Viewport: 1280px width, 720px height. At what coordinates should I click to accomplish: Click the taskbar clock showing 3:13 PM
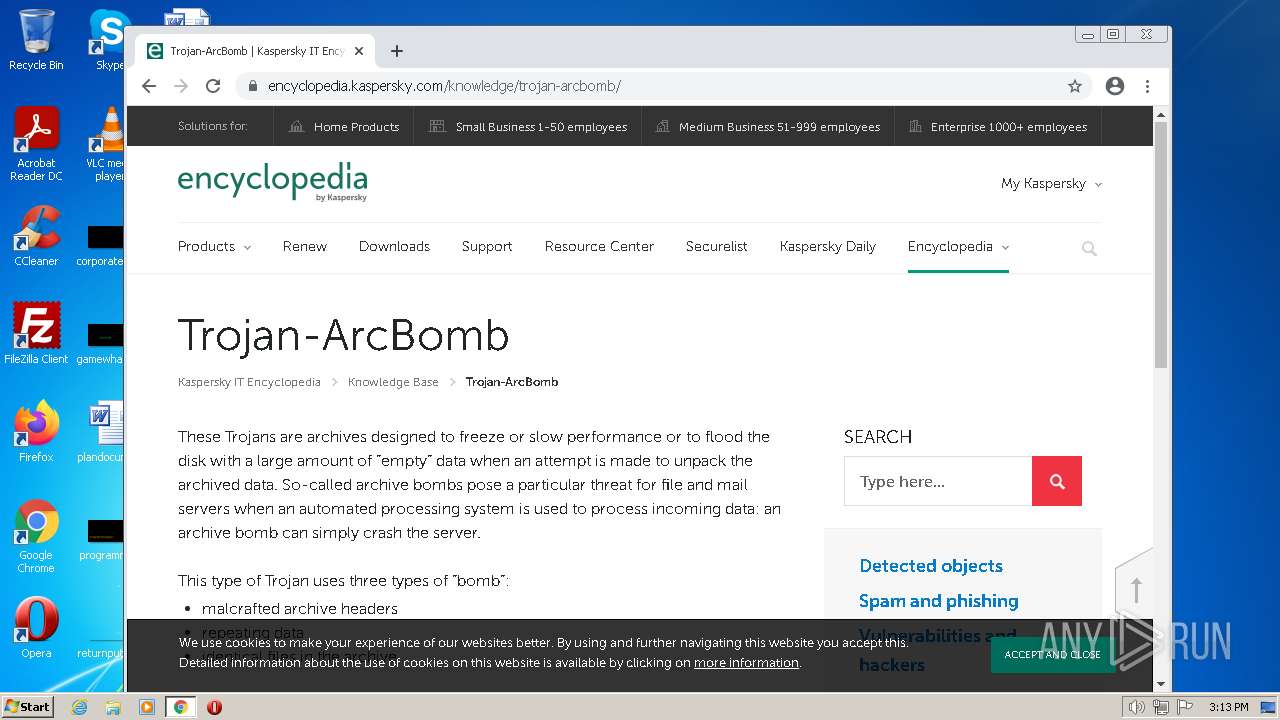click(1229, 707)
